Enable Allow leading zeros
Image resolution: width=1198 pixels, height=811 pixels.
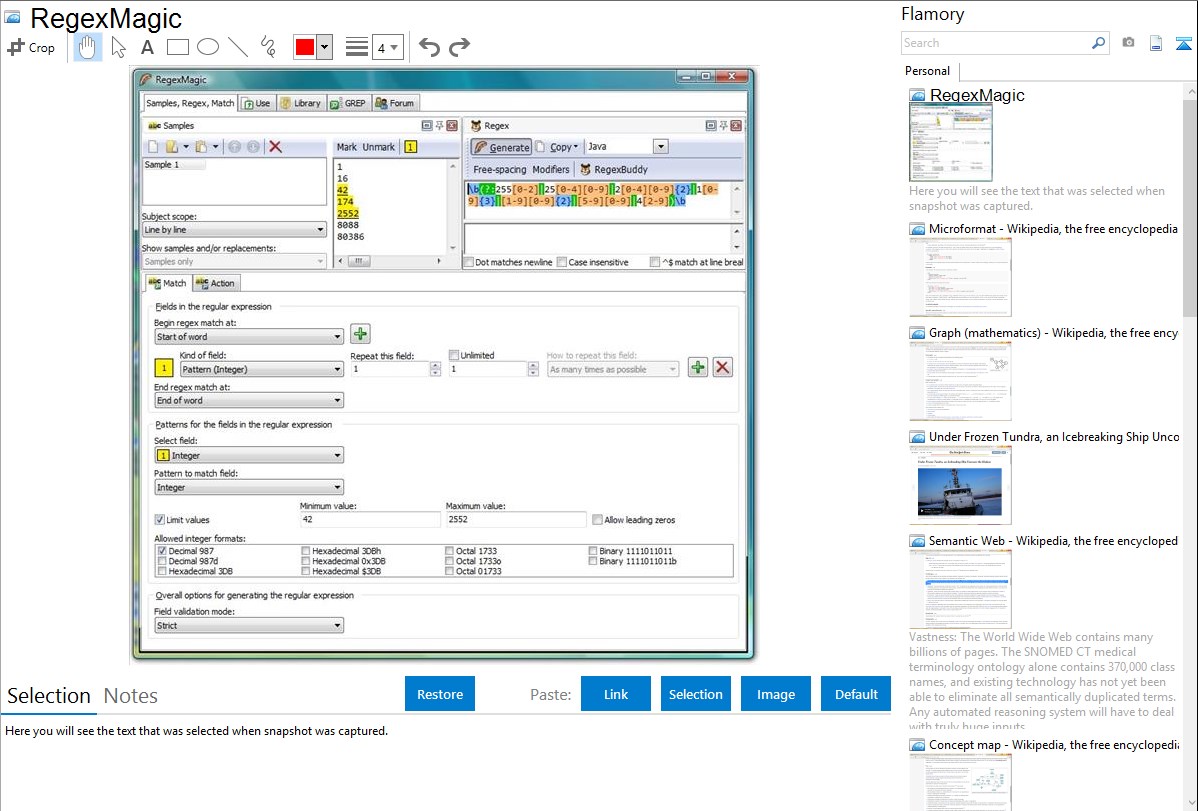tap(597, 520)
